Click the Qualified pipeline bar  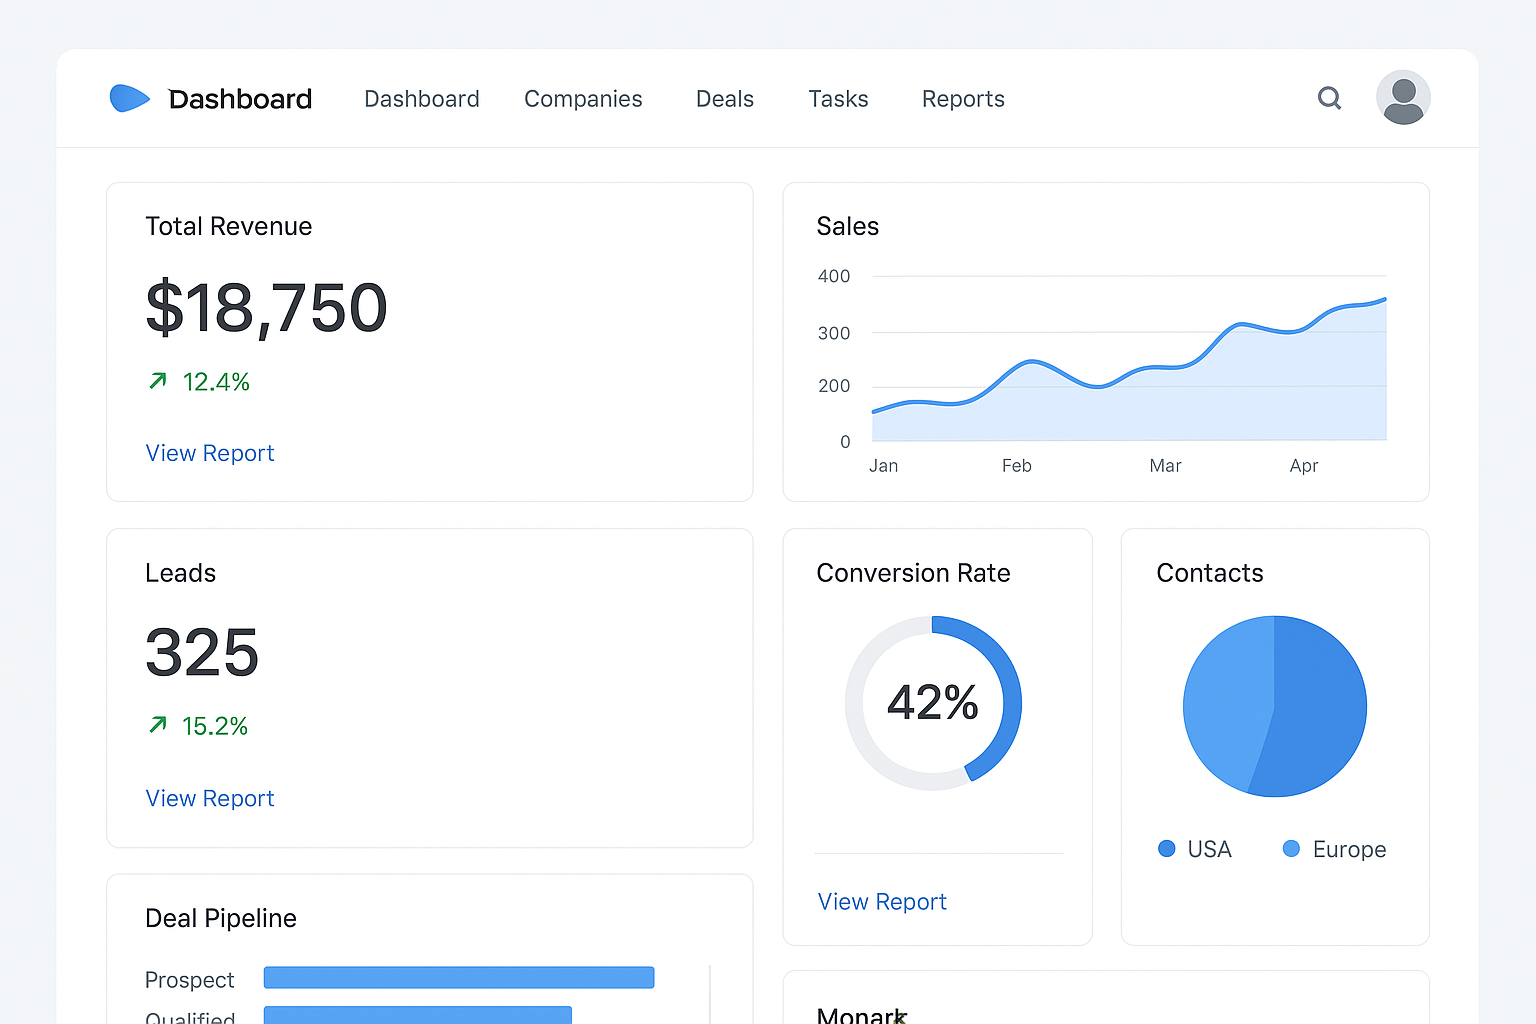point(417,1015)
